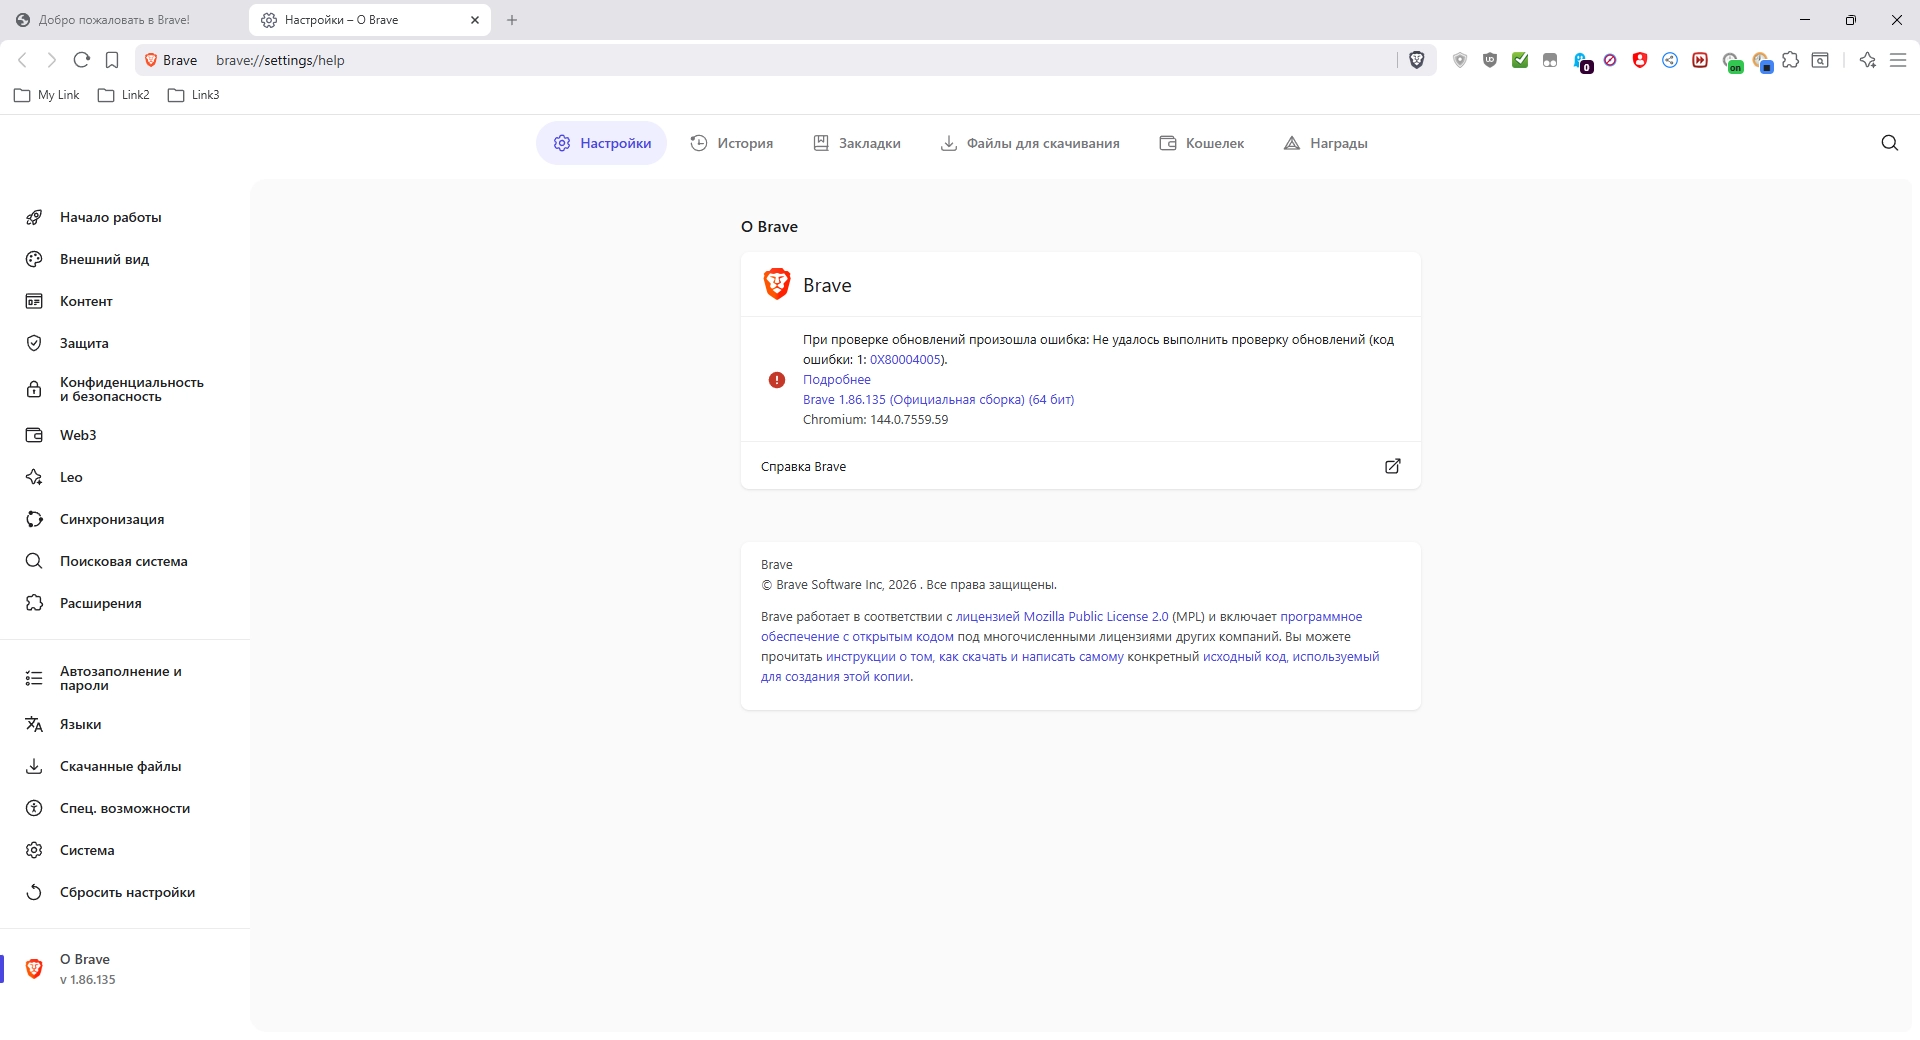Go to 'Файлы для скачивания' tab
The width and height of the screenshot is (1920, 1040).
click(1030, 143)
